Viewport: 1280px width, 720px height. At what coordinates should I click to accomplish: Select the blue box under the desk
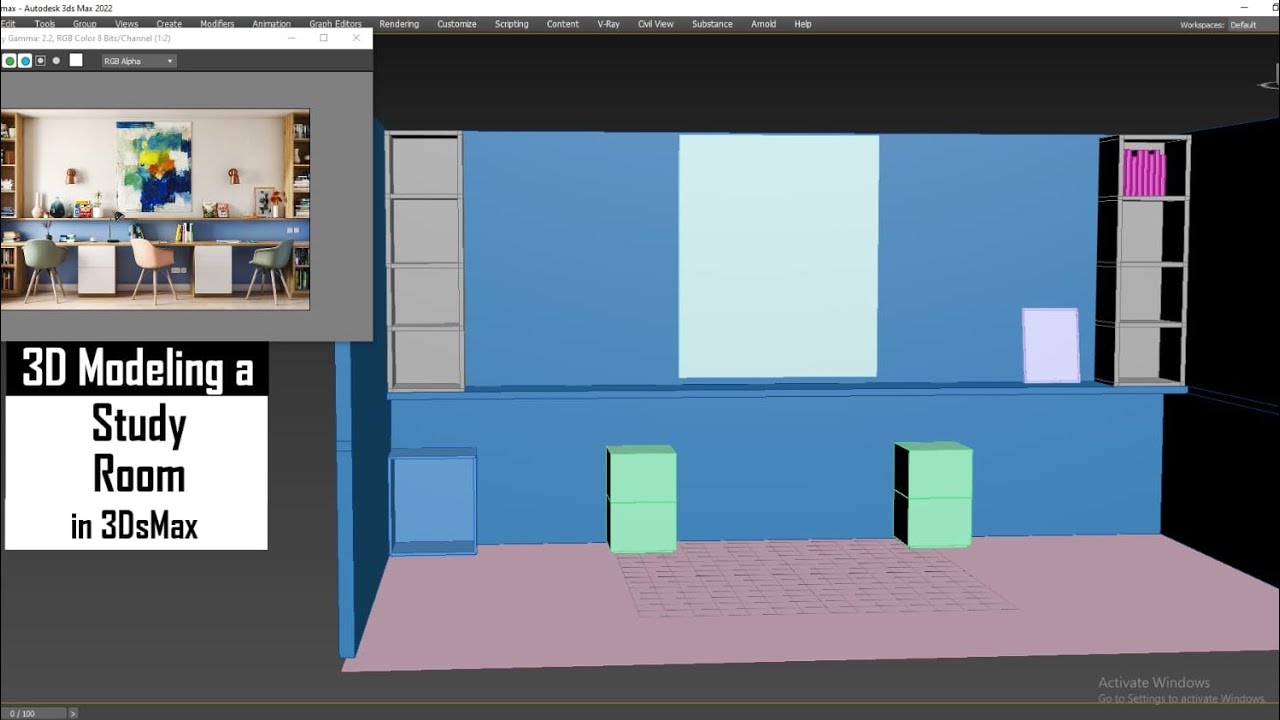click(433, 501)
